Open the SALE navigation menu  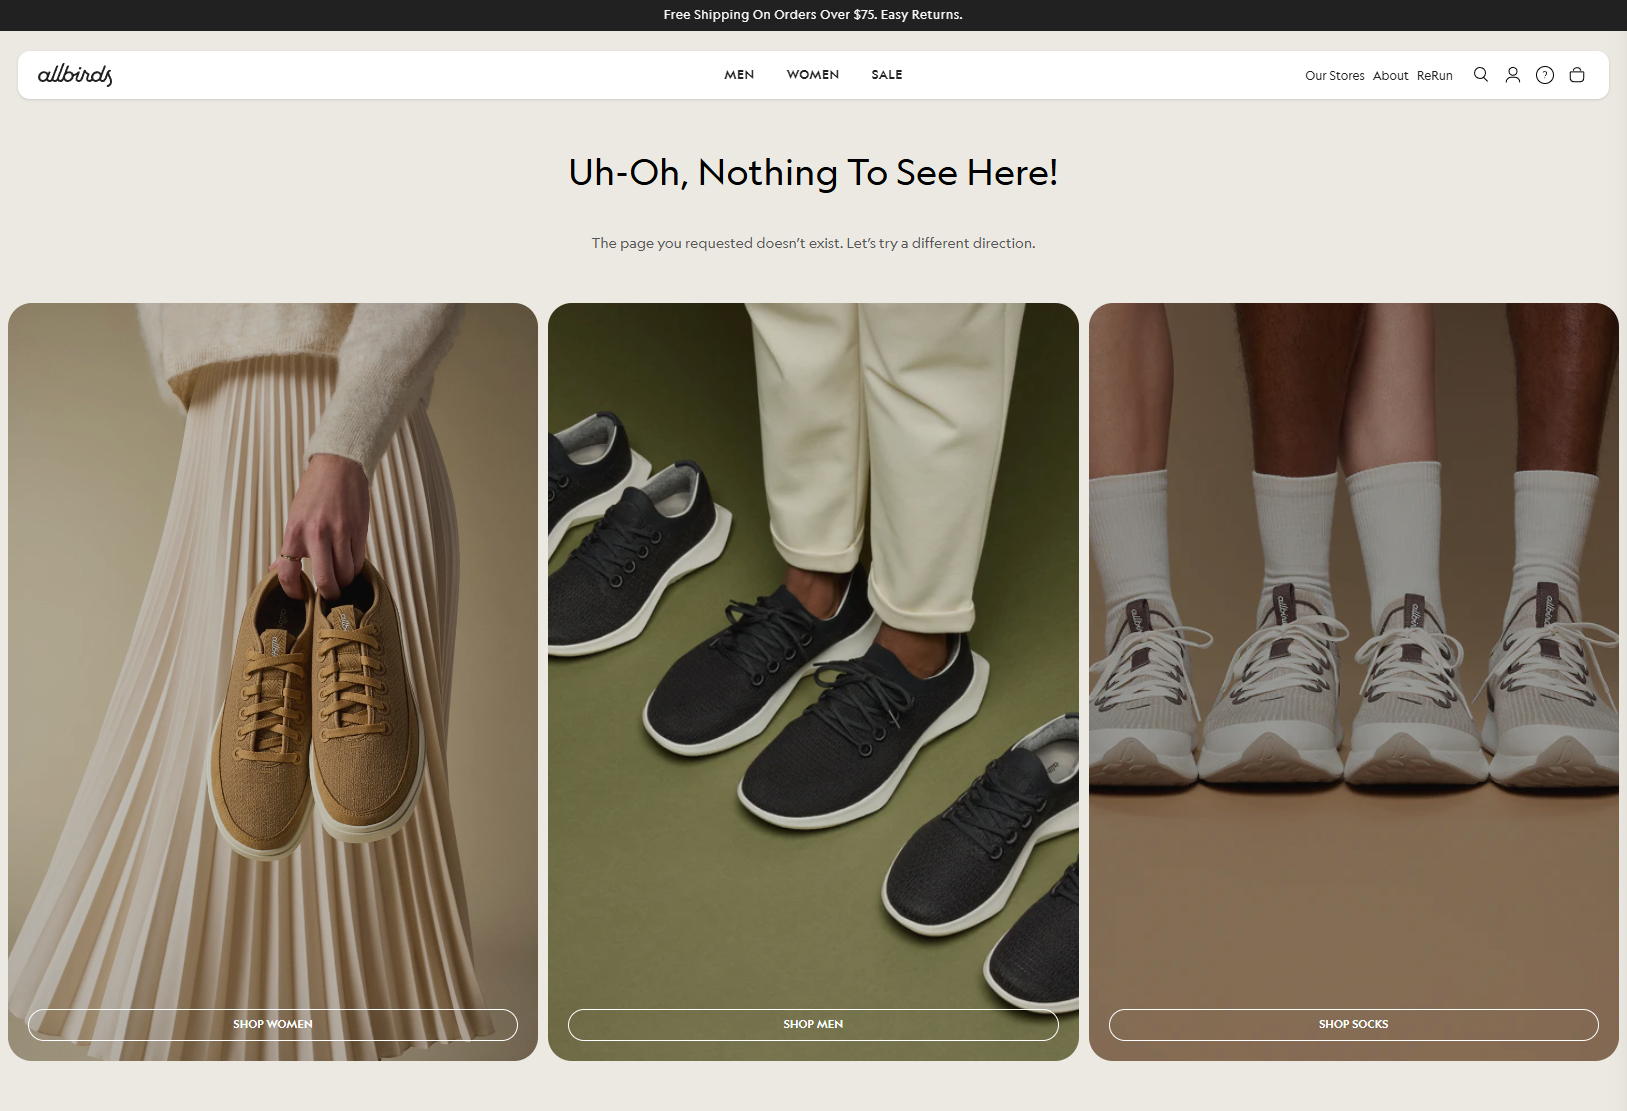[887, 75]
